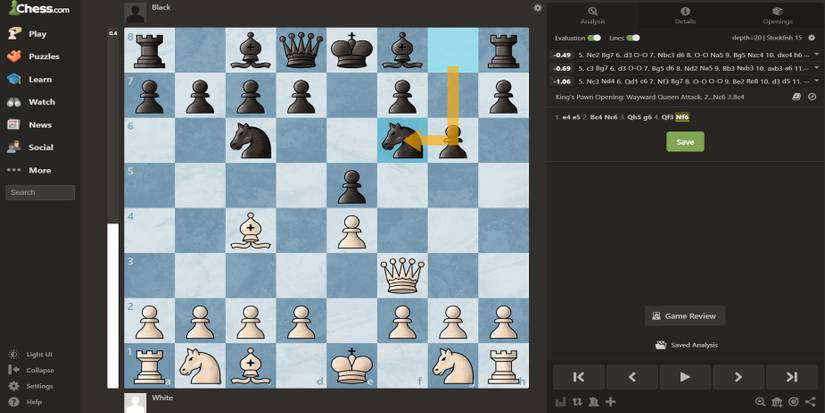Click the -0.49 evaluation line moves
The height and width of the screenshot is (413, 825).
click(693, 55)
